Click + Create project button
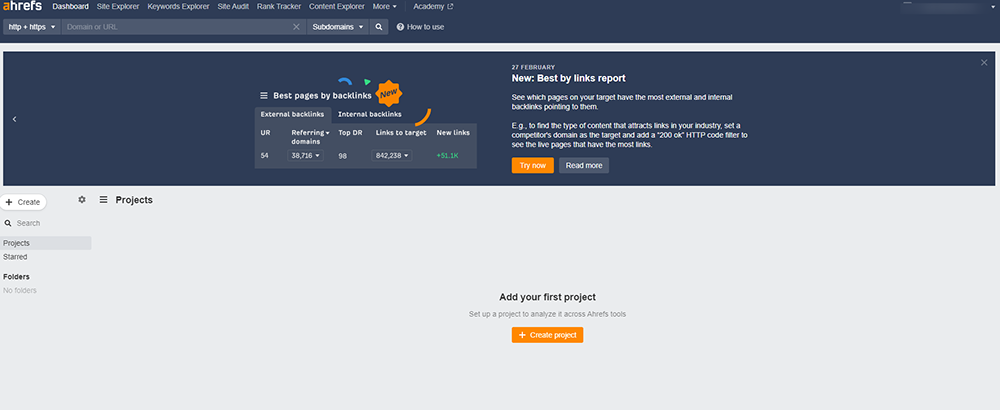 tap(547, 335)
